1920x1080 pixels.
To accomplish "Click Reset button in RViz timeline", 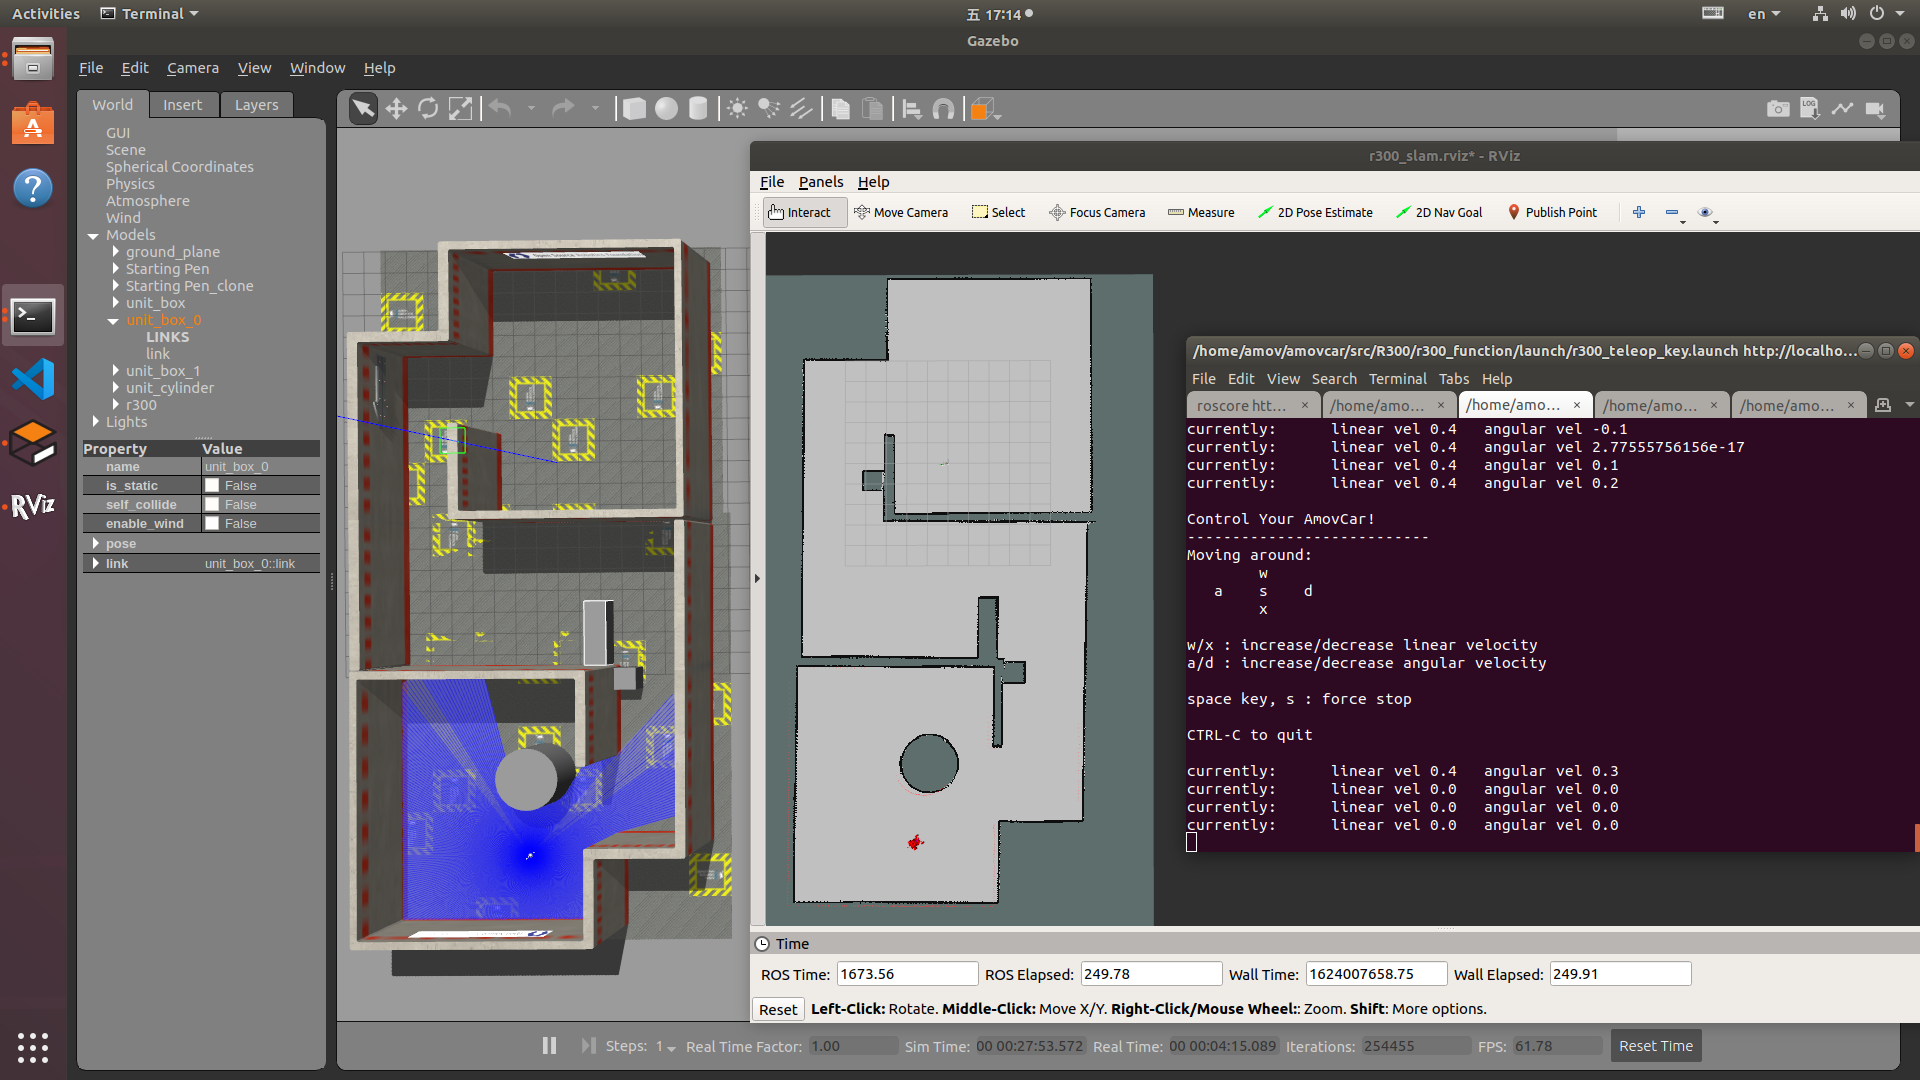I will pyautogui.click(x=778, y=1007).
